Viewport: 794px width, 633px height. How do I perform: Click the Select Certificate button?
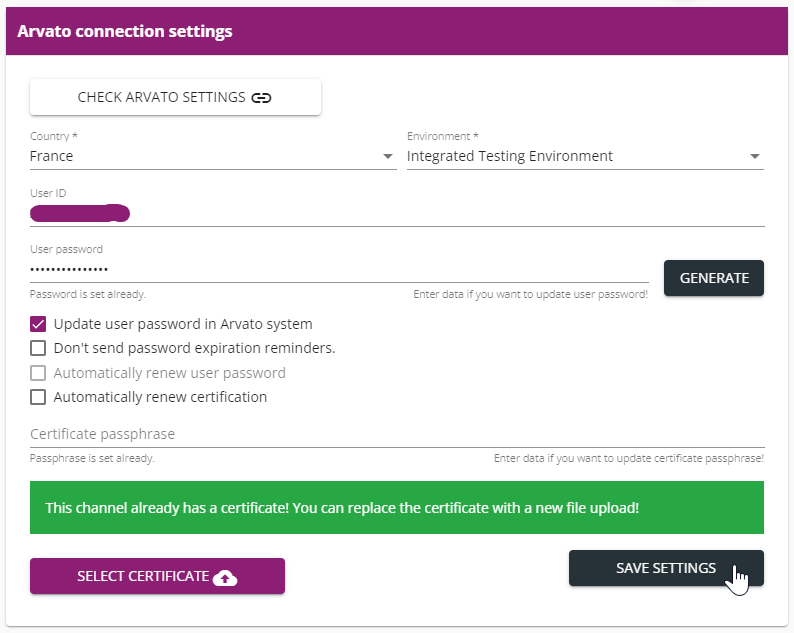click(x=157, y=576)
